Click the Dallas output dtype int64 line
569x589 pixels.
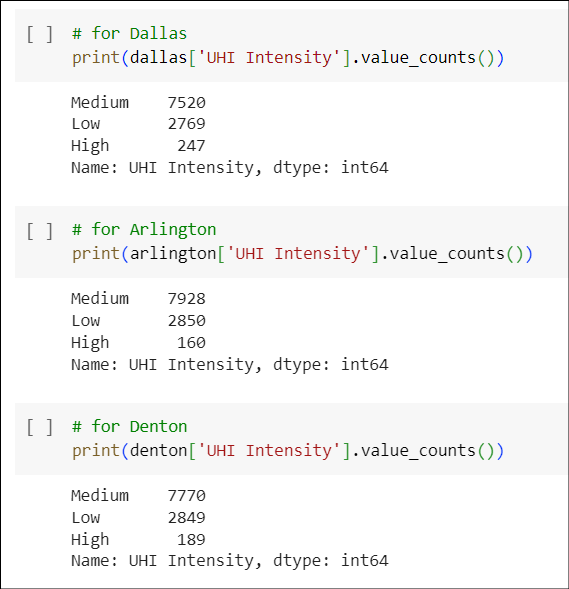[x=229, y=168]
